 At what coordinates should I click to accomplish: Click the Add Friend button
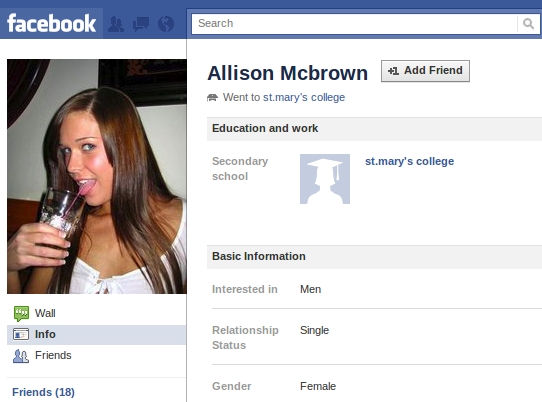click(x=425, y=71)
